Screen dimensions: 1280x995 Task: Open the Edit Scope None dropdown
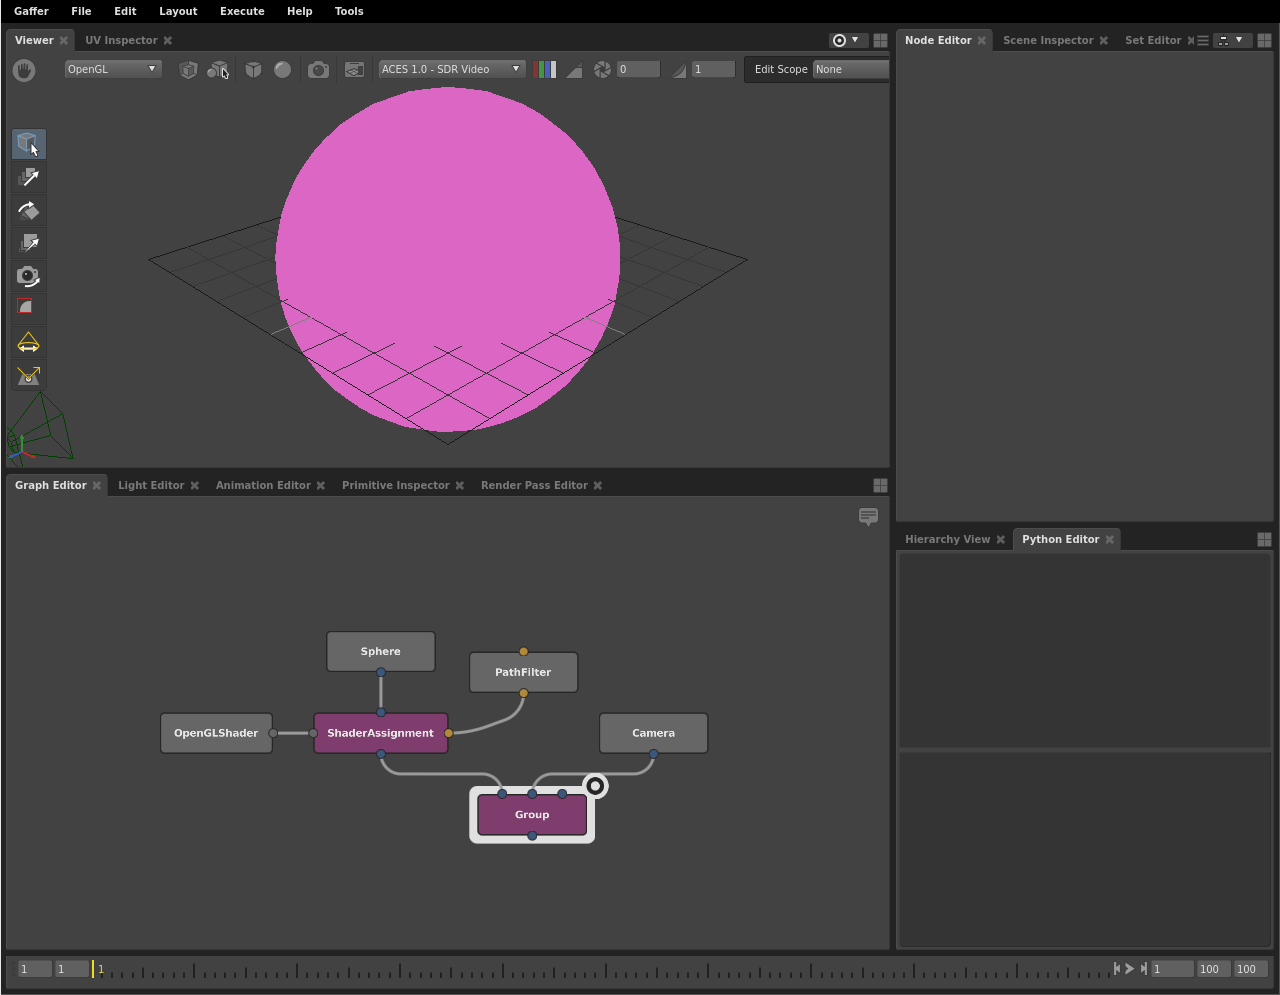[850, 69]
